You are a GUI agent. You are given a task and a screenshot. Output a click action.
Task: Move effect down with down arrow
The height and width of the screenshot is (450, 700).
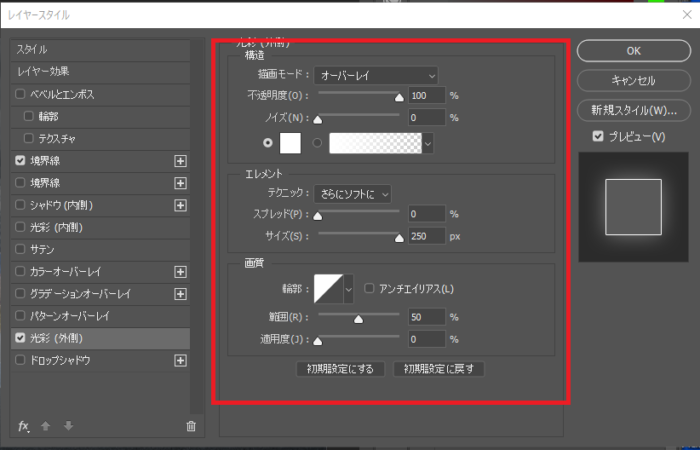click(68, 426)
